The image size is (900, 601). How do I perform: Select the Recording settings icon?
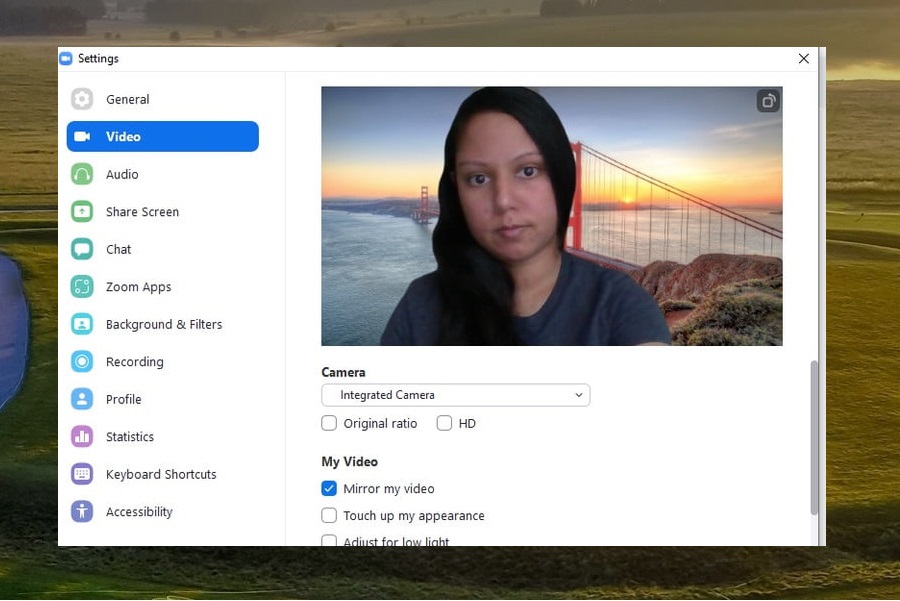point(81,361)
